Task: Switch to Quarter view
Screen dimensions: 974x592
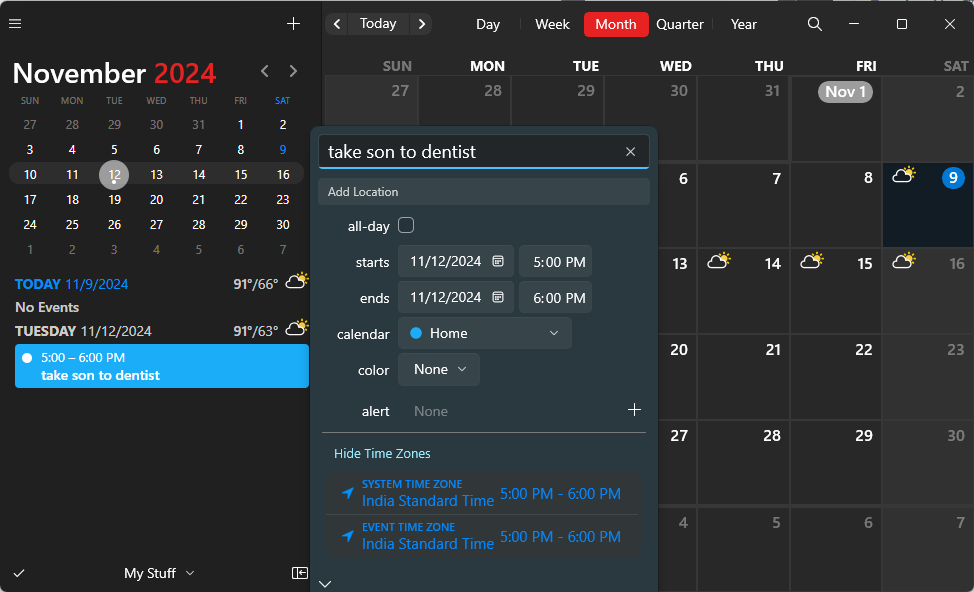Action: point(680,24)
